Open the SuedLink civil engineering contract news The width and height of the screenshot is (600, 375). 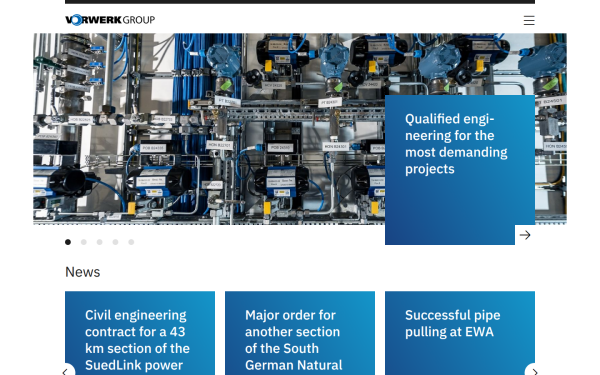click(x=140, y=333)
